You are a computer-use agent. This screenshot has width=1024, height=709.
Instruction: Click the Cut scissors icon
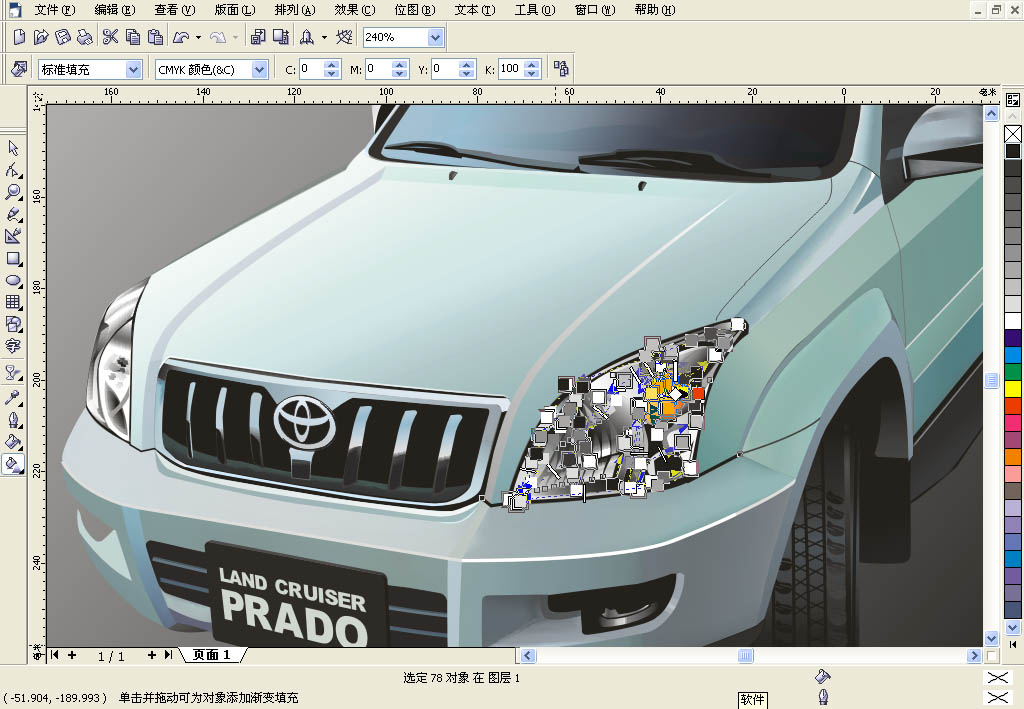tap(110, 37)
